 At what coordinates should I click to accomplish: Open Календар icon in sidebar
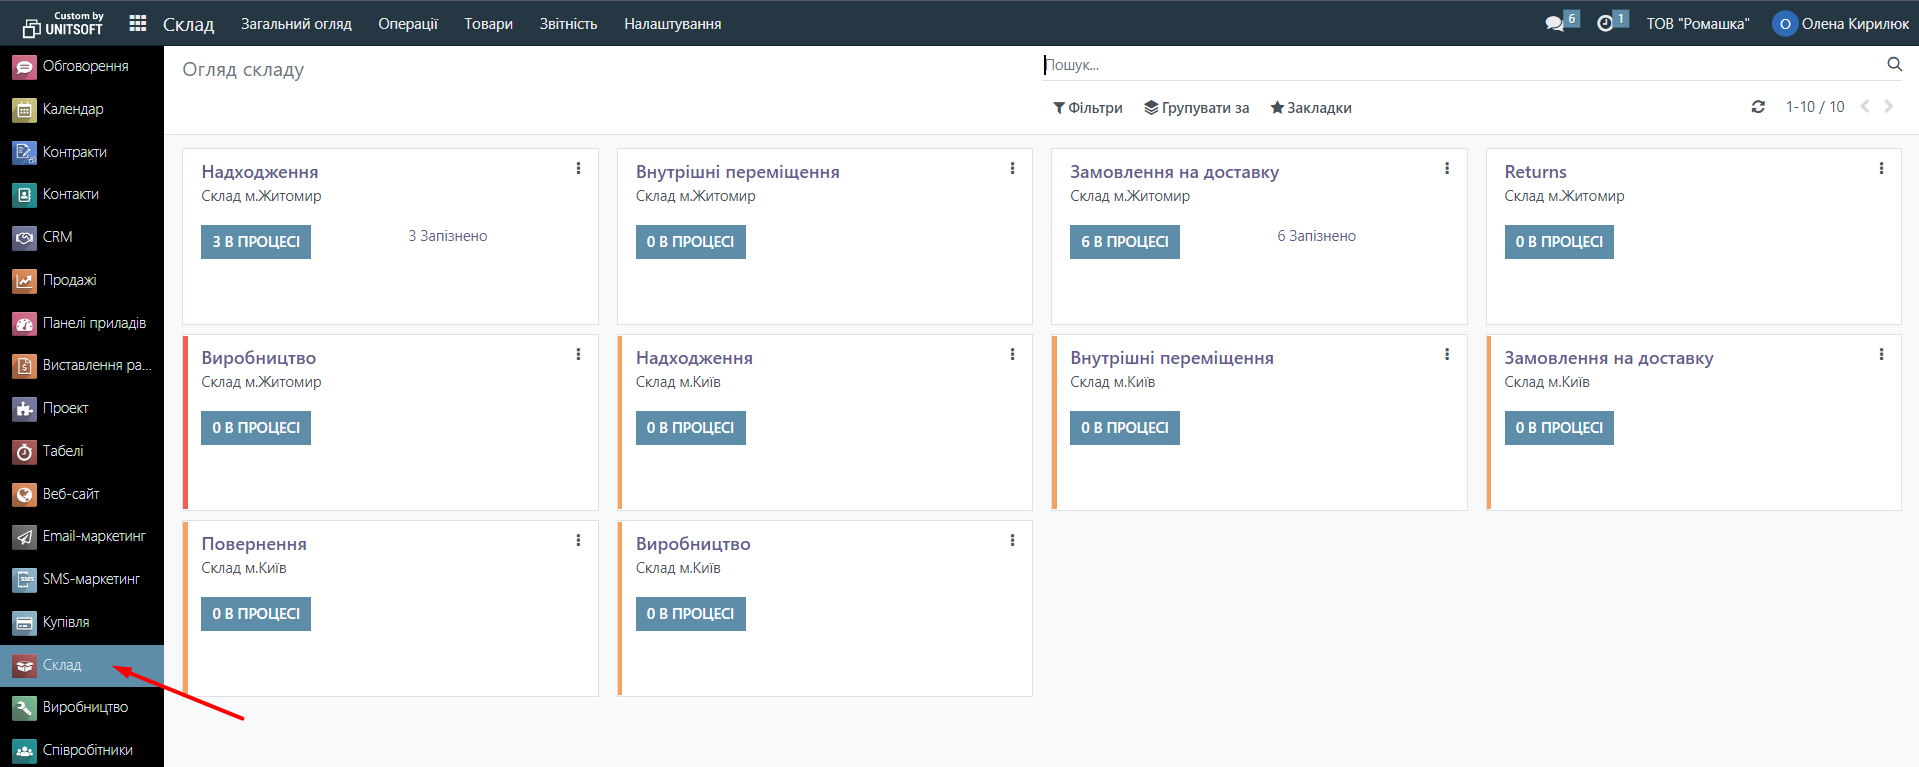coord(25,110)
